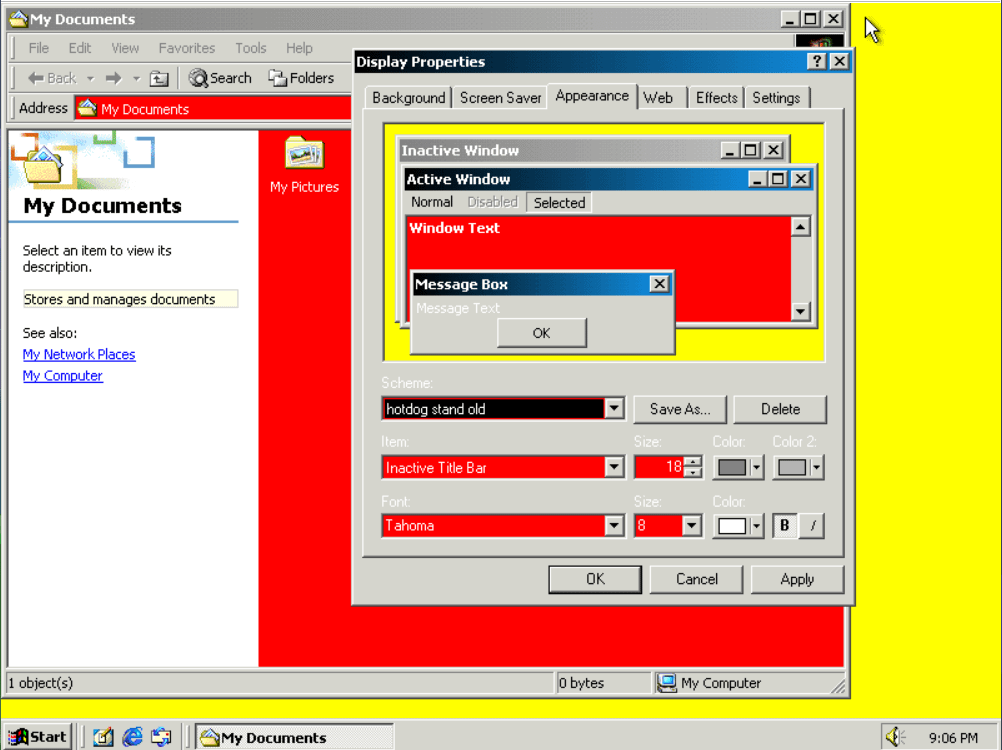Click the Start button
Image resolution: width=1002 pixels, height=750 pixels.
(x=38, y=737)
